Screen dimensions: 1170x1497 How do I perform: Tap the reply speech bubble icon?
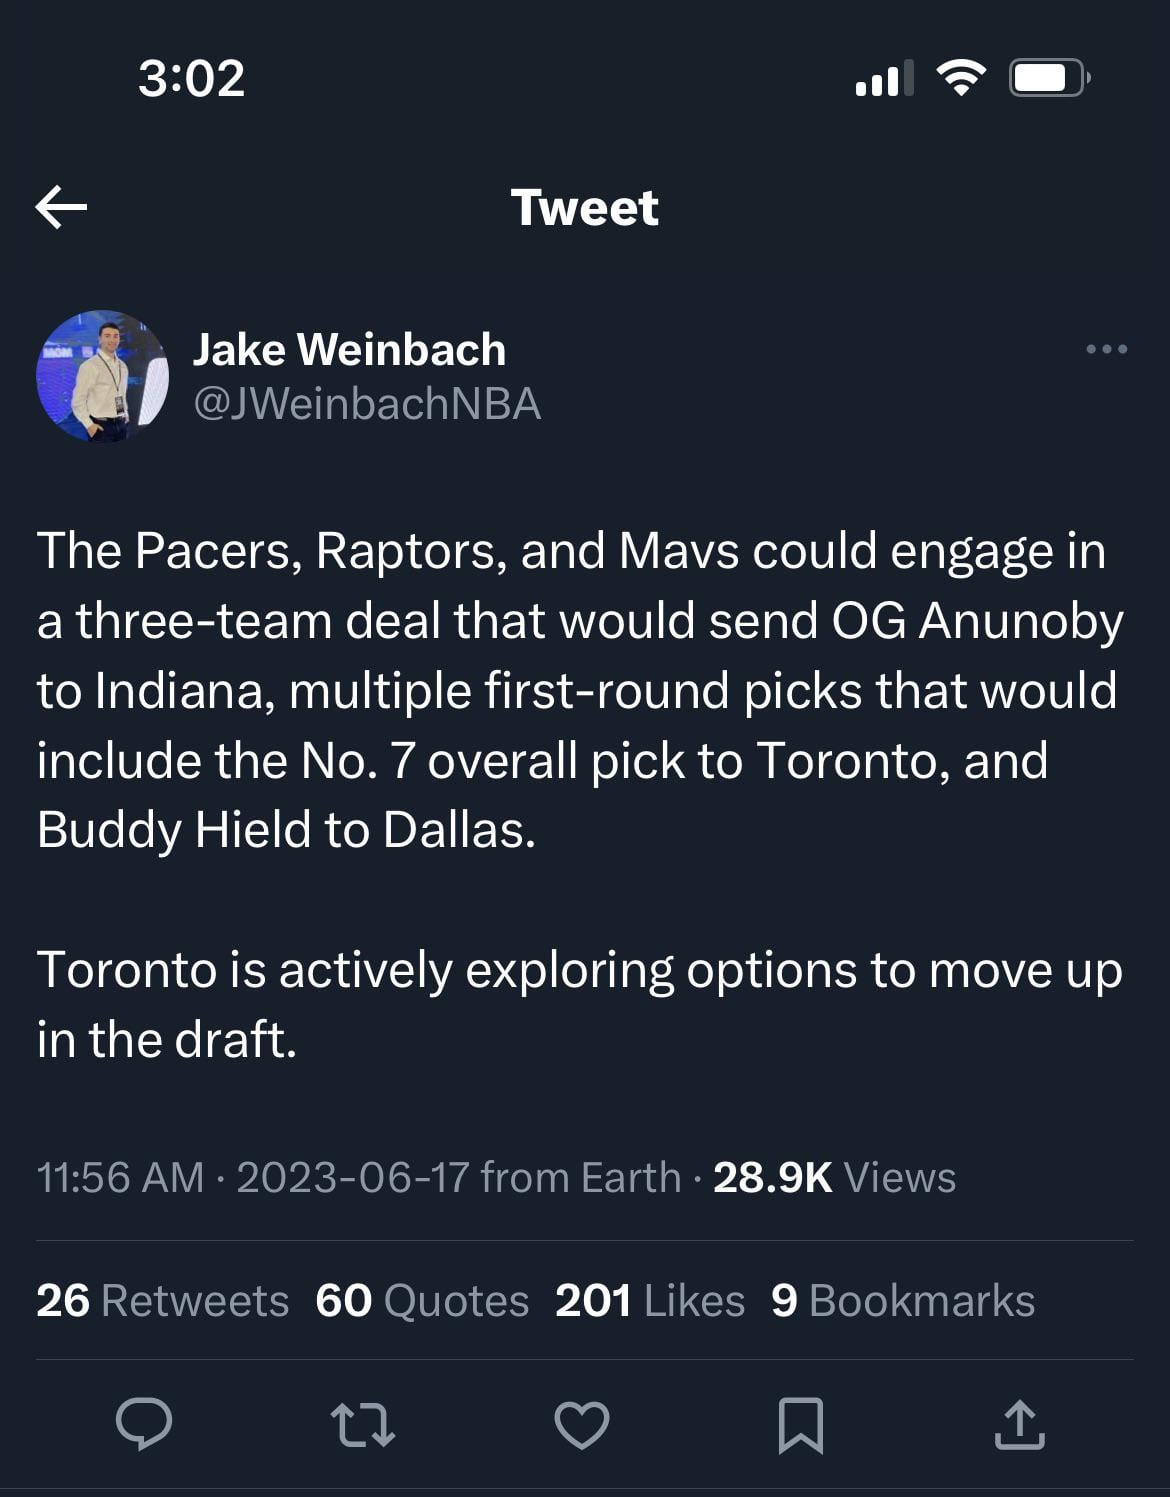point(144,1423)
